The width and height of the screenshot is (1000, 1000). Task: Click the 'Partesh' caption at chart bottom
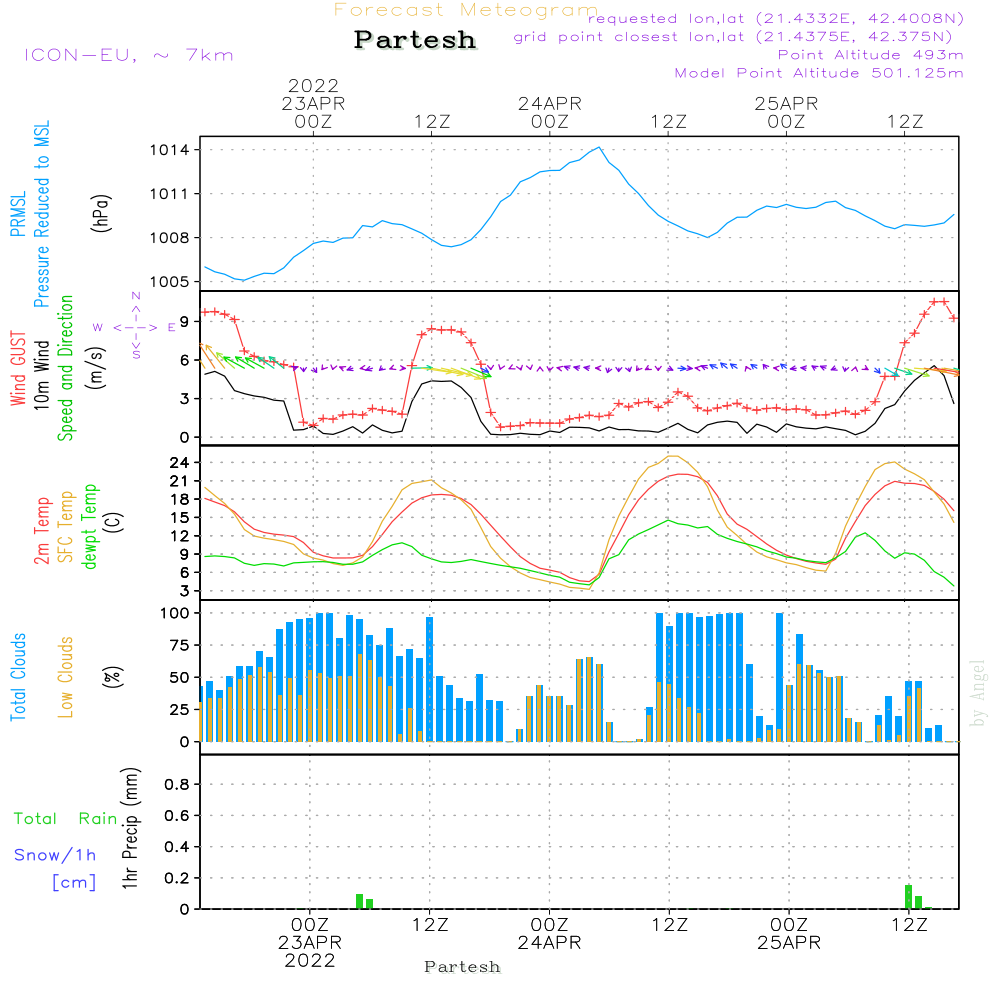pos(462,967)
